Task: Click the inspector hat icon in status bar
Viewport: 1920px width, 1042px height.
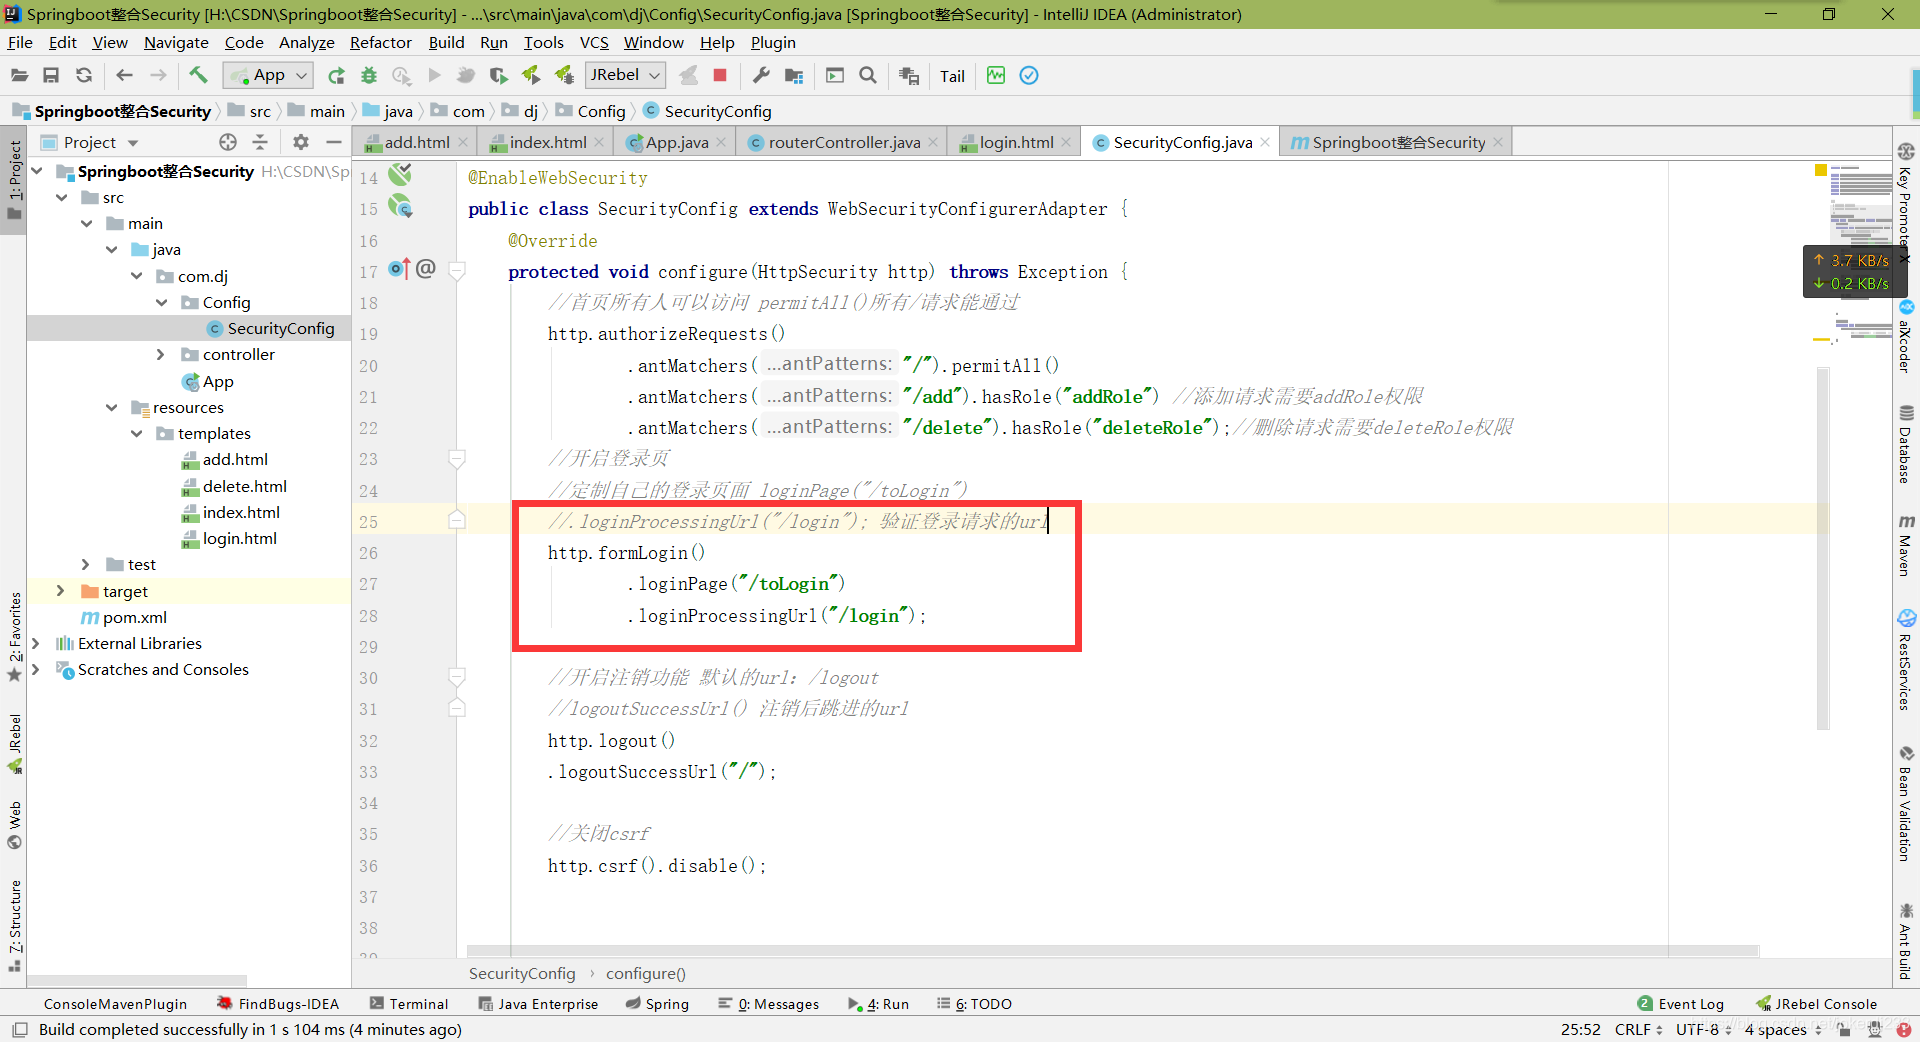Action: pyautogui.click(x=1875, y=1029)
